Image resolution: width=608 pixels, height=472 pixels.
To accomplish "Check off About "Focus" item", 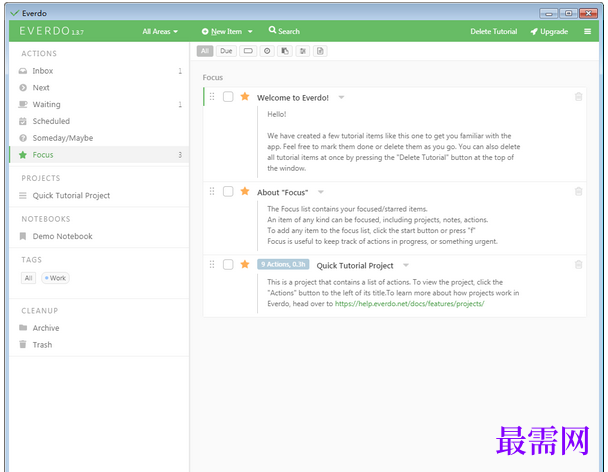I will 228,191.
